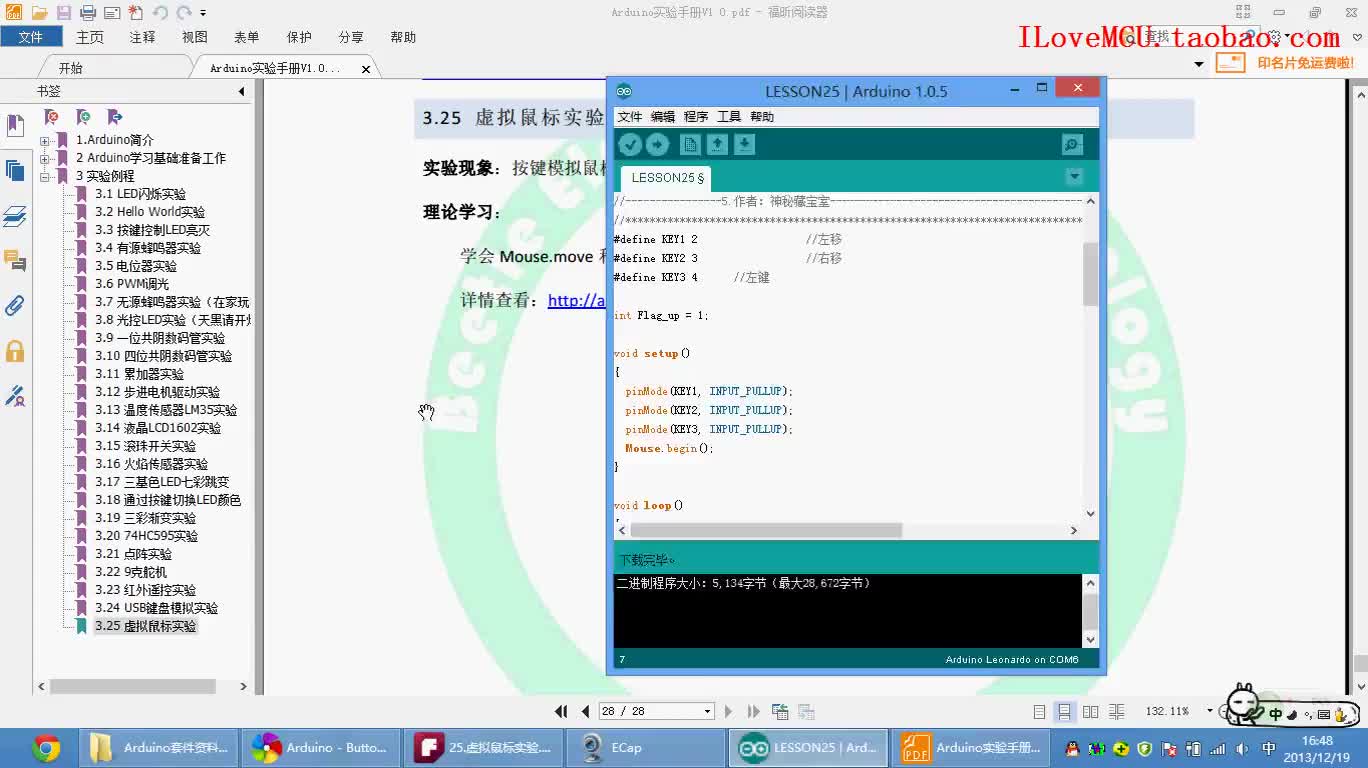Open the Pages thumbnail panel in sidebar
The height and width of the screenshot is (768, 1368).
coord(15,170)
